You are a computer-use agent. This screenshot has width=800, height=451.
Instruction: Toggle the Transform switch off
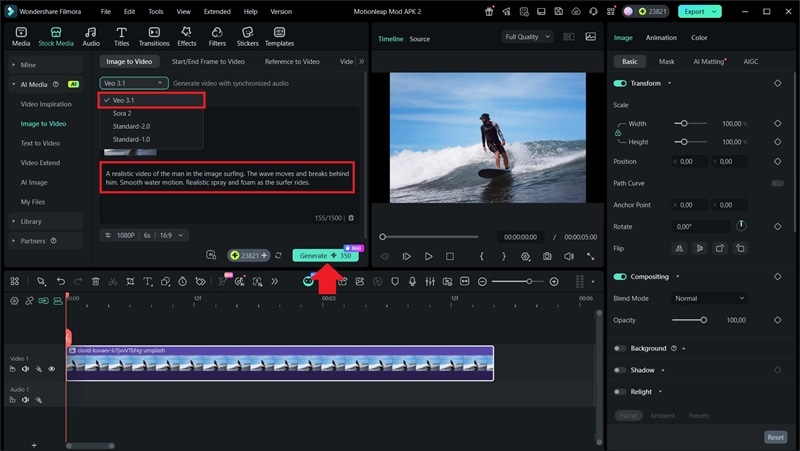tap(620, 83)
